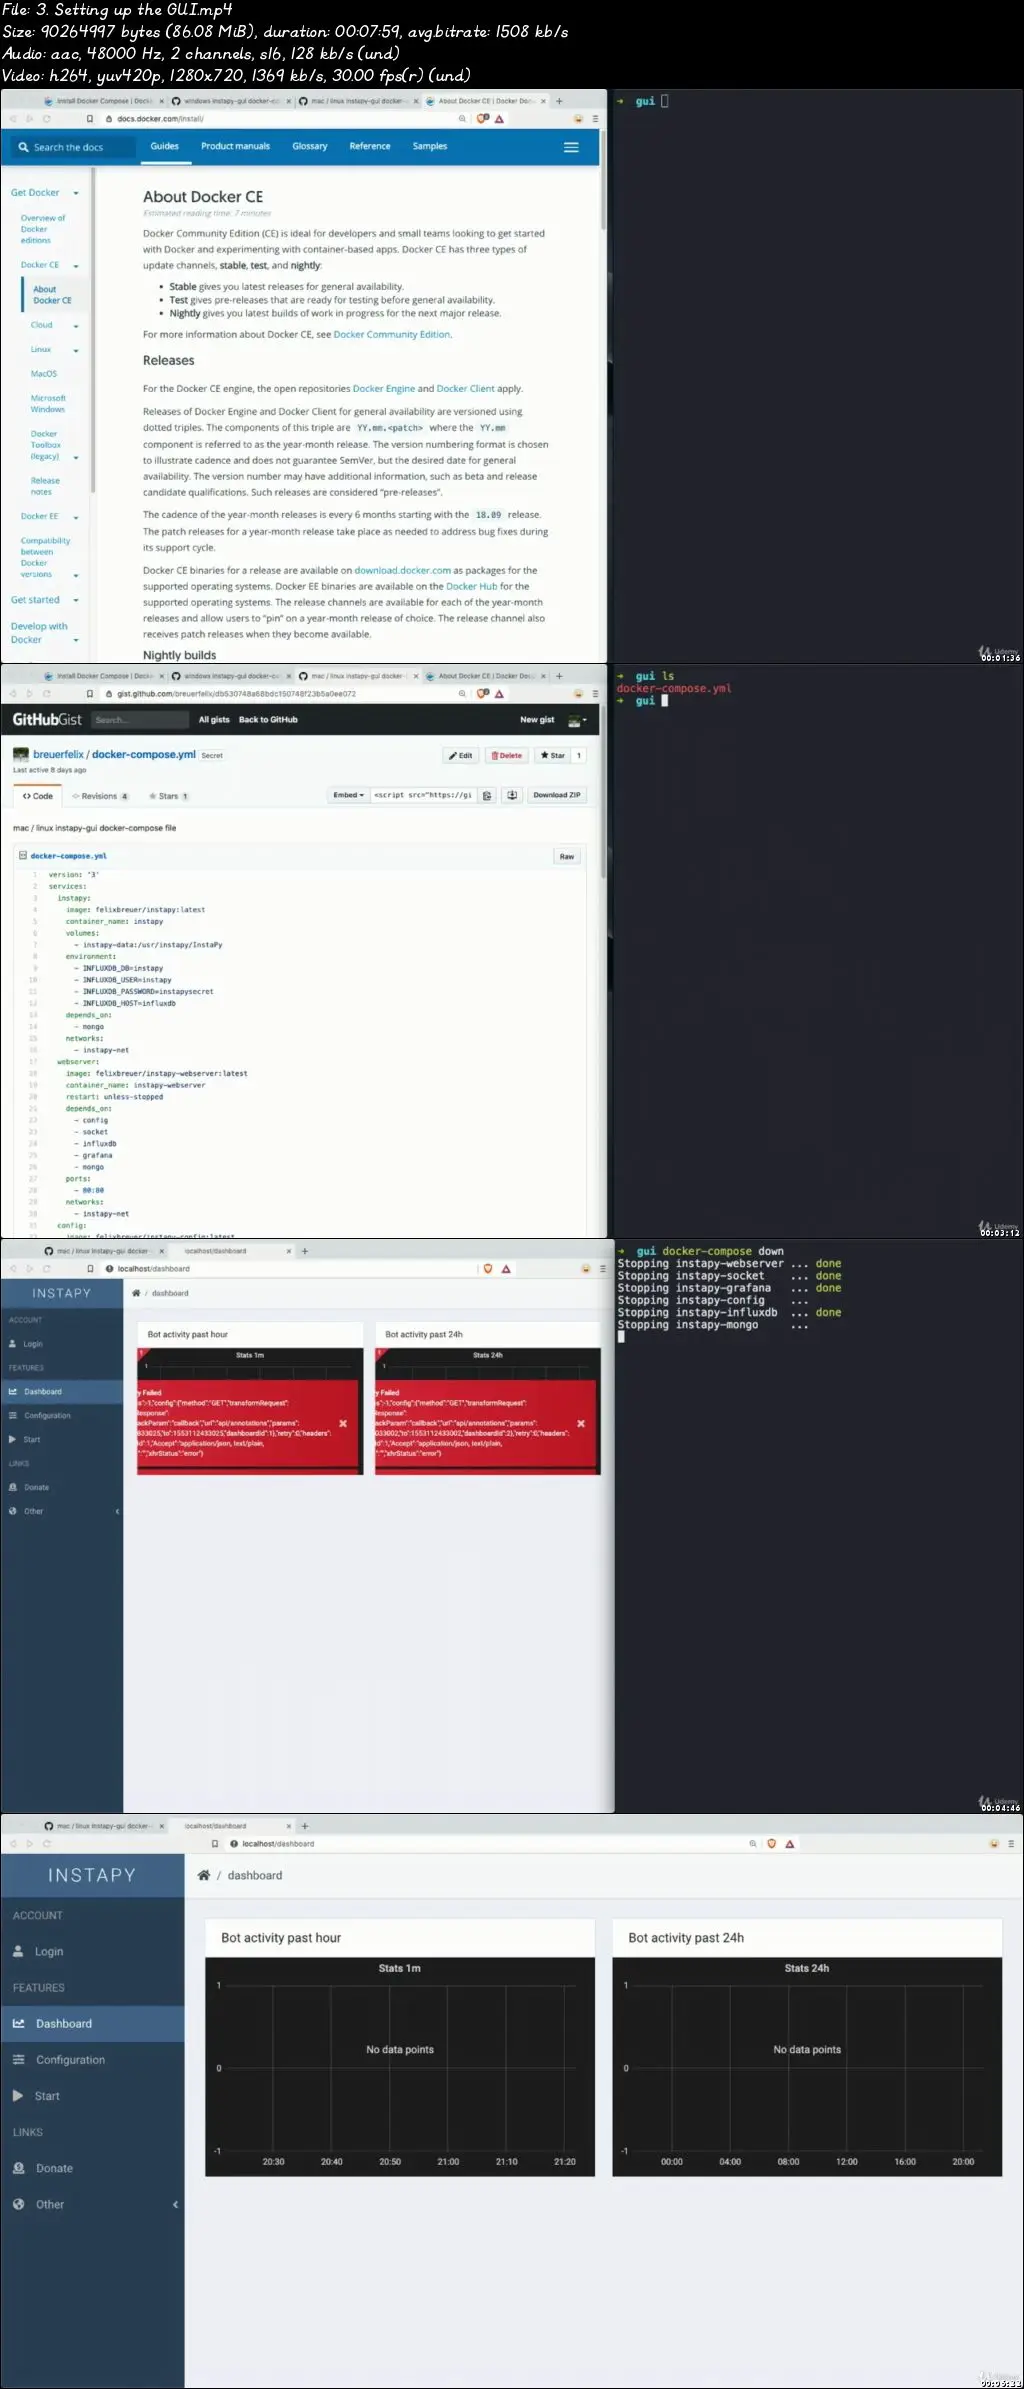Click Configuration sliders icon in large Instapy sidebar
Screen dimensions: 1024x2389
(19, 2059)
